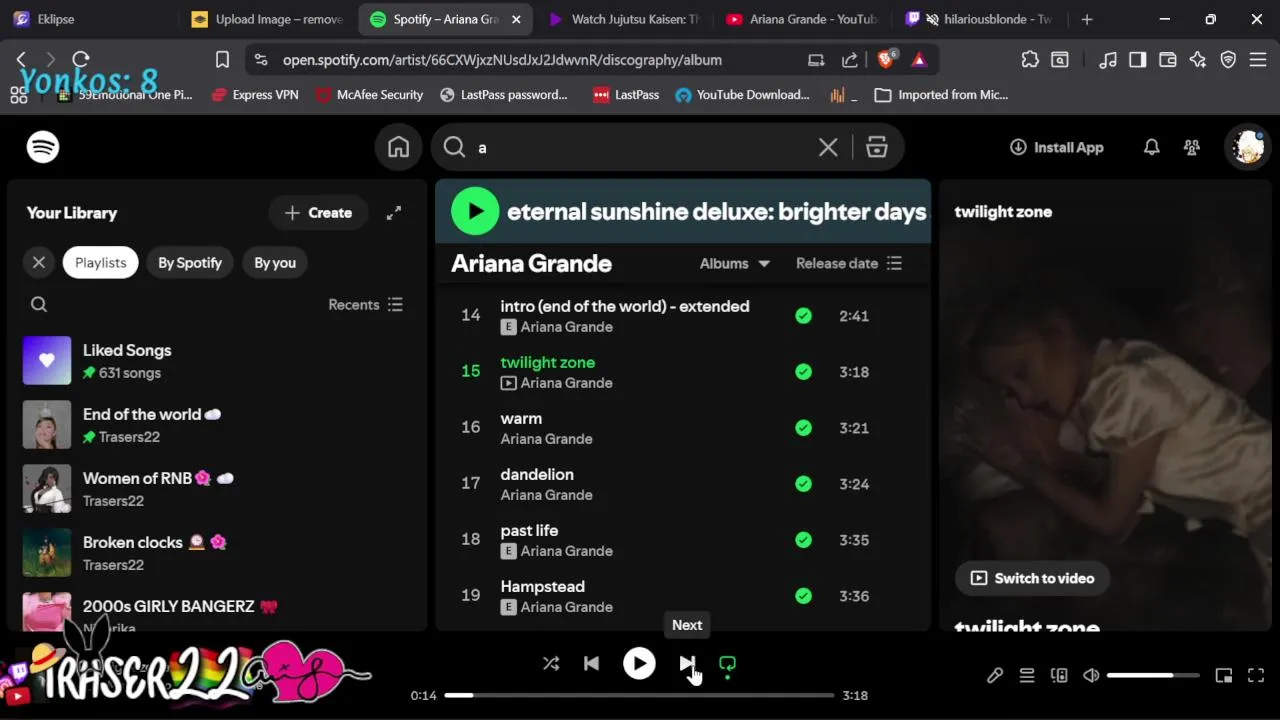Filter library By Spotify

click(x=190, y=263)
